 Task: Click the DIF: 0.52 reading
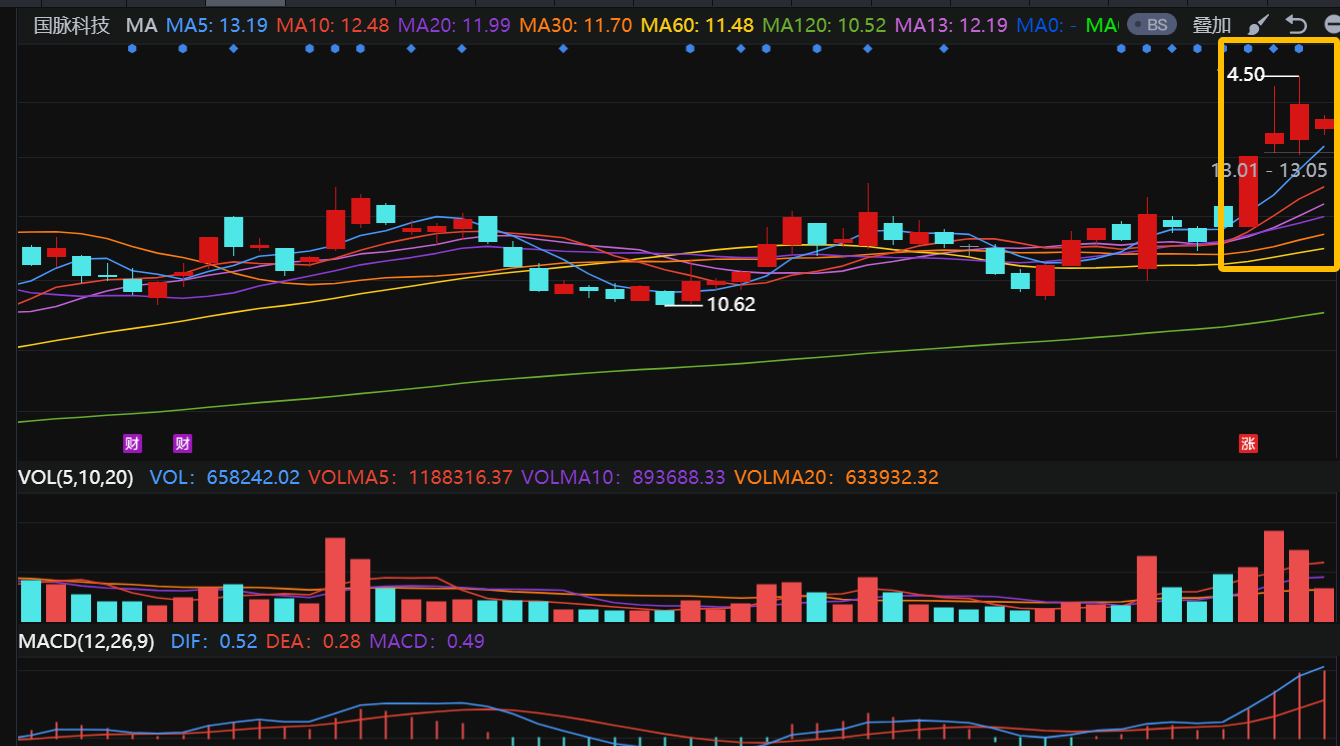214,641
